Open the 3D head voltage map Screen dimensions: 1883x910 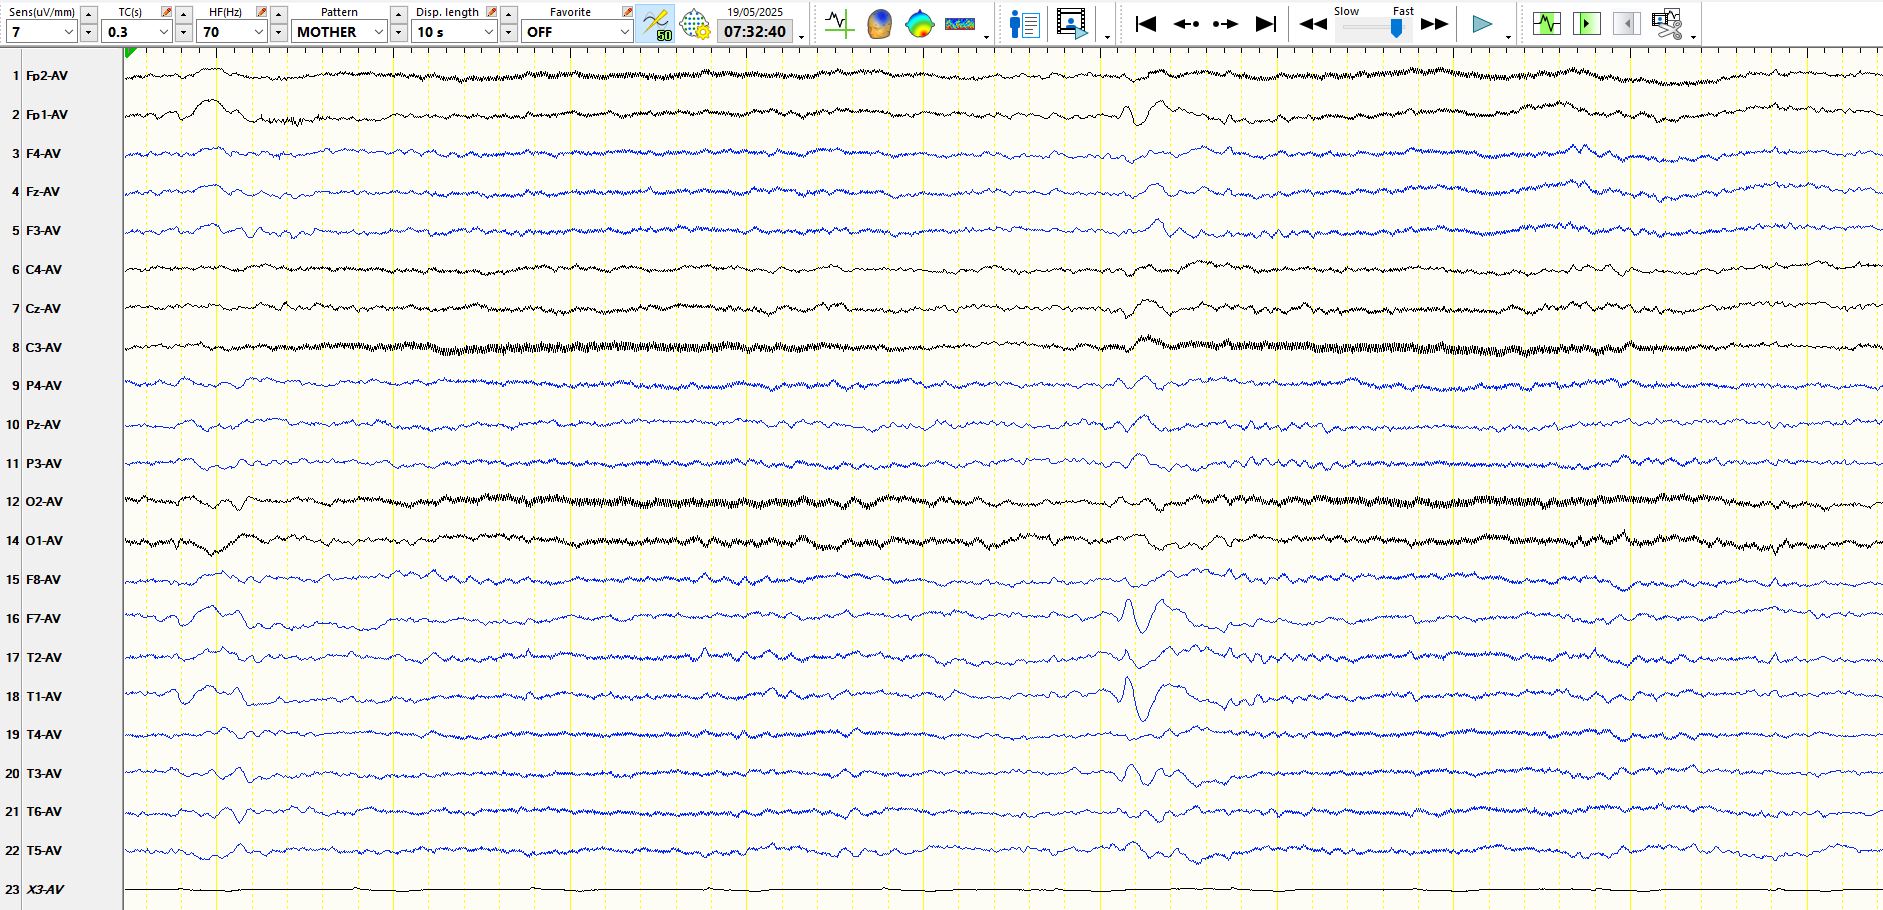pyautogui.click(x=879, y=24)
